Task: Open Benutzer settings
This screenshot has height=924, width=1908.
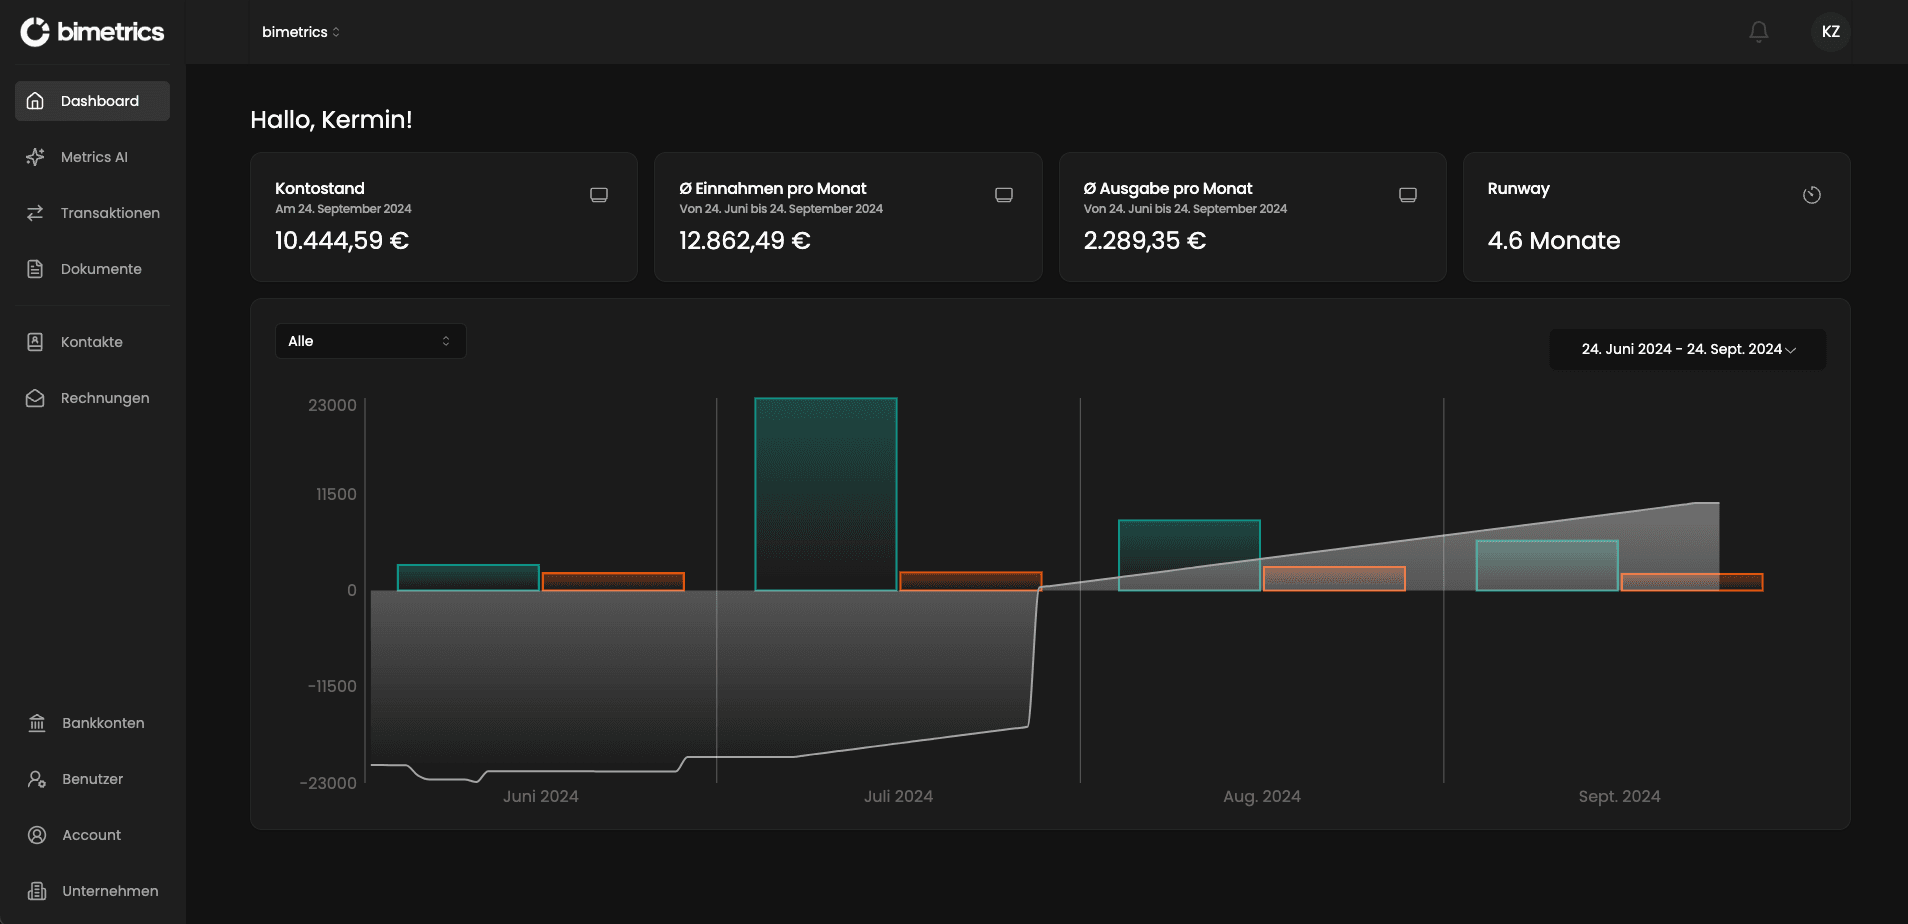Action: pyautogui.click(x=92, y=779)
